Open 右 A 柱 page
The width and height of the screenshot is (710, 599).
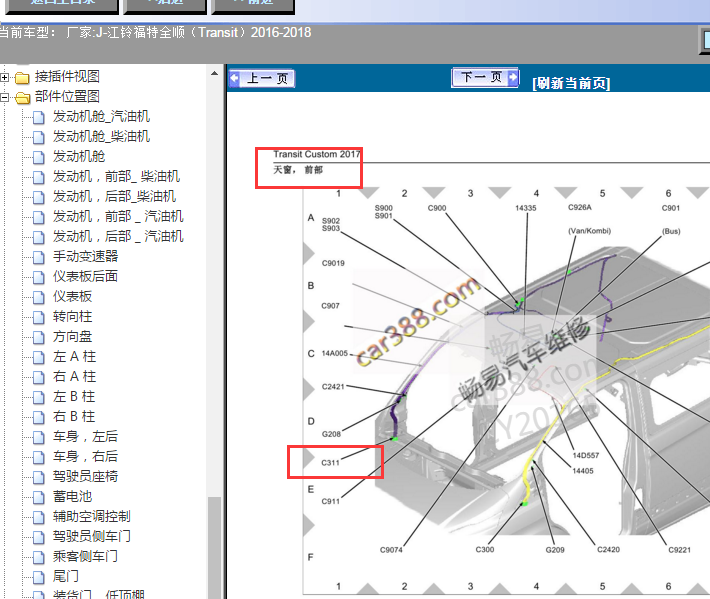74,376
